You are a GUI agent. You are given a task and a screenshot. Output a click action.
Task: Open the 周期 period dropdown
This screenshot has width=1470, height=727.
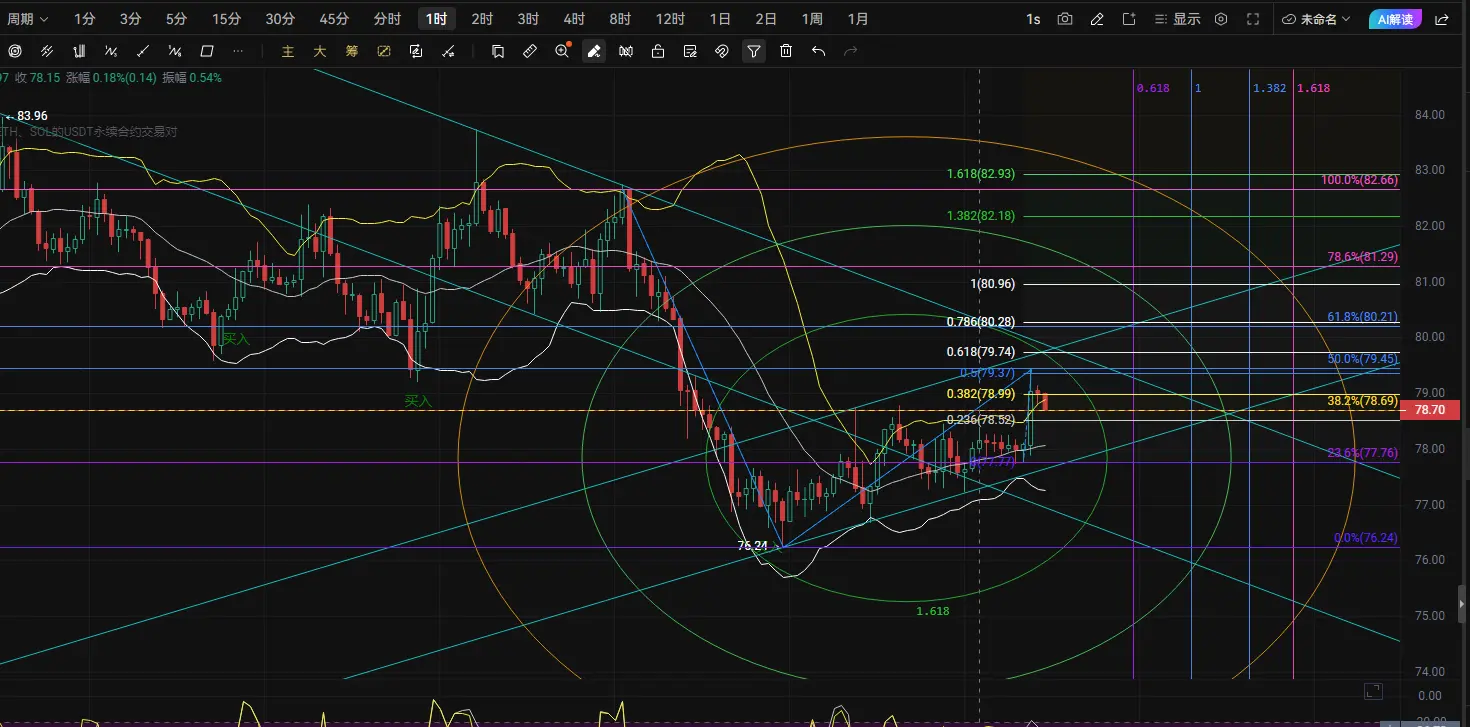point(28,19)
